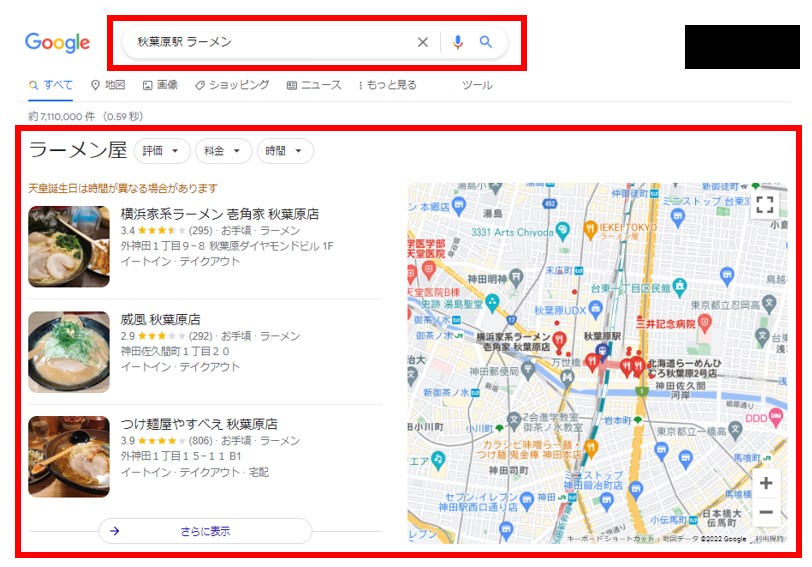Click 外神田1丁目9−8 秋葉原ダイヤモンドビル 1F address

tap(227, 246)
